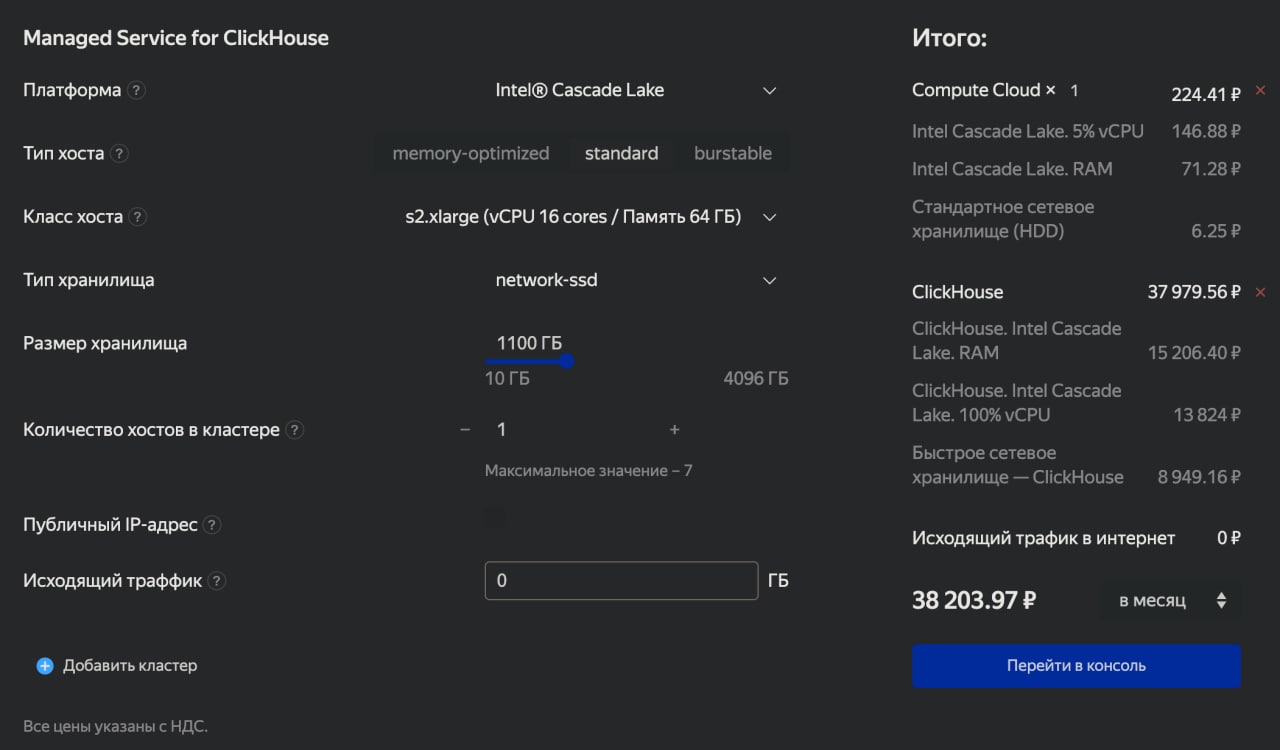Click the 146.88 ₽ vCPU price

(x=1206, y=131)
